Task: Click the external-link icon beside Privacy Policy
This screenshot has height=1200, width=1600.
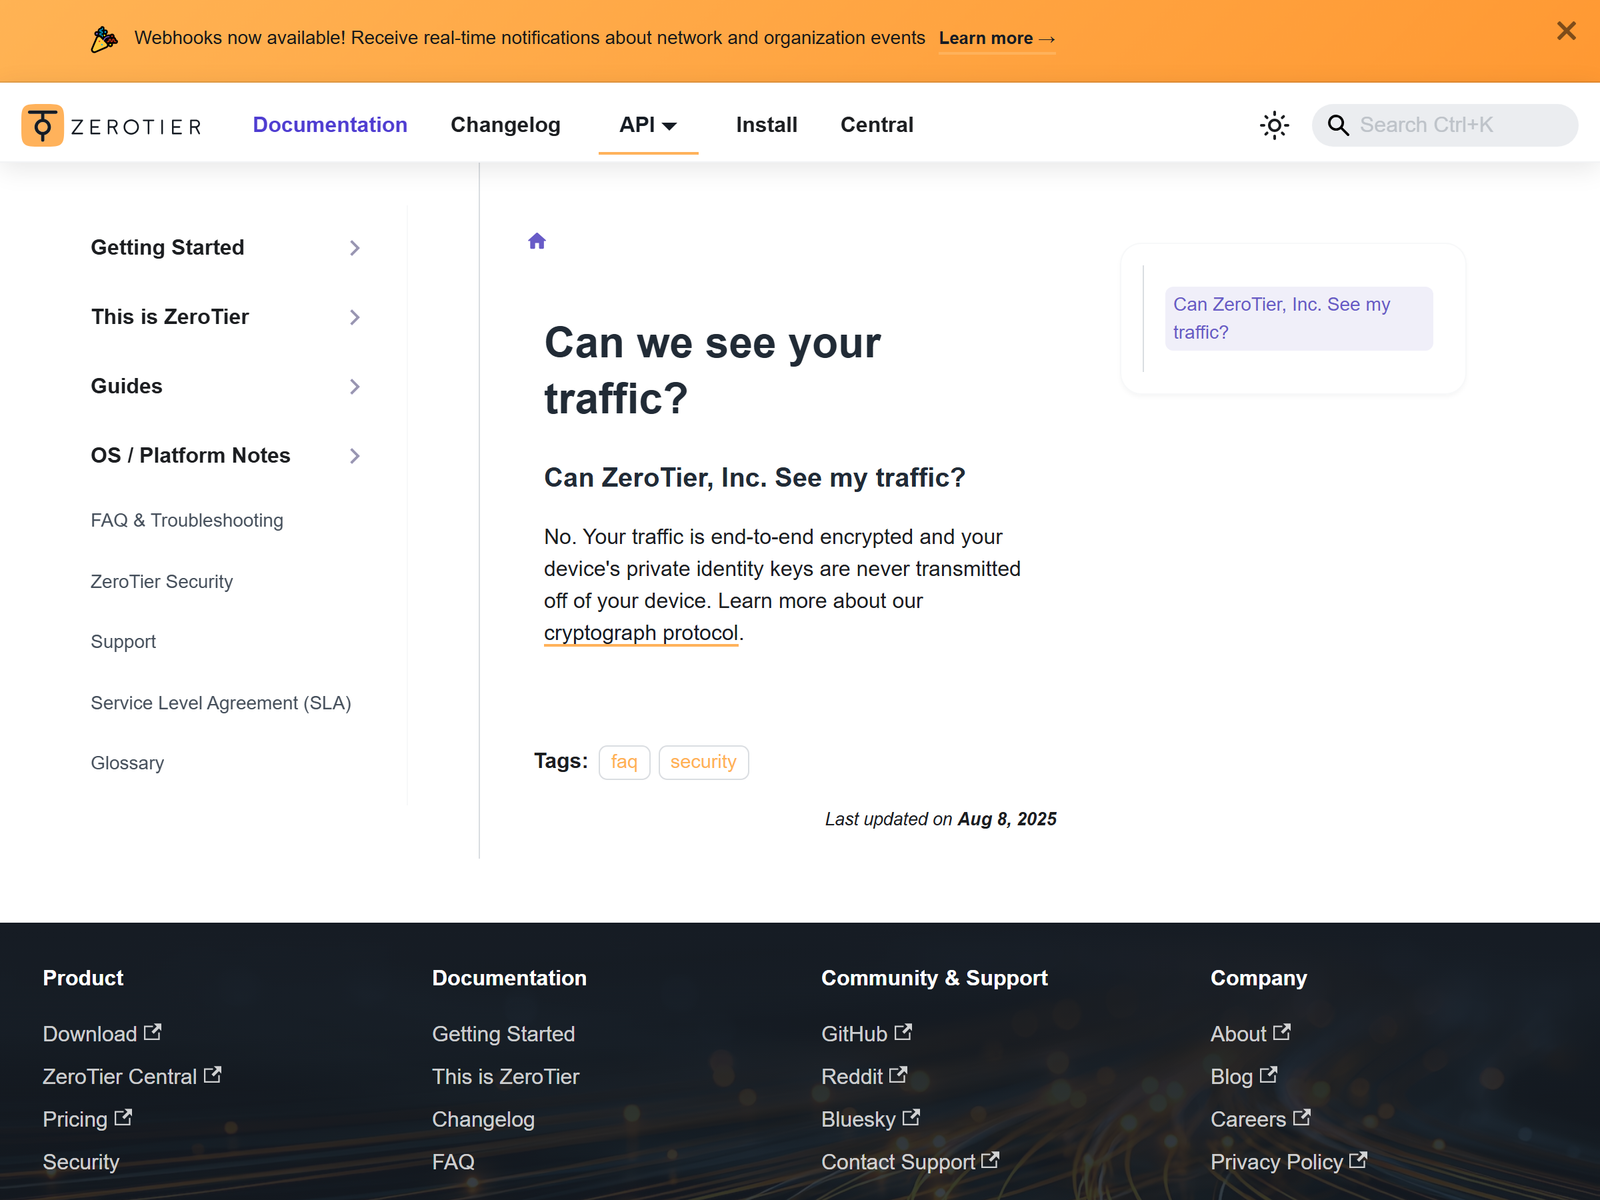Action: (1358, 1160)
